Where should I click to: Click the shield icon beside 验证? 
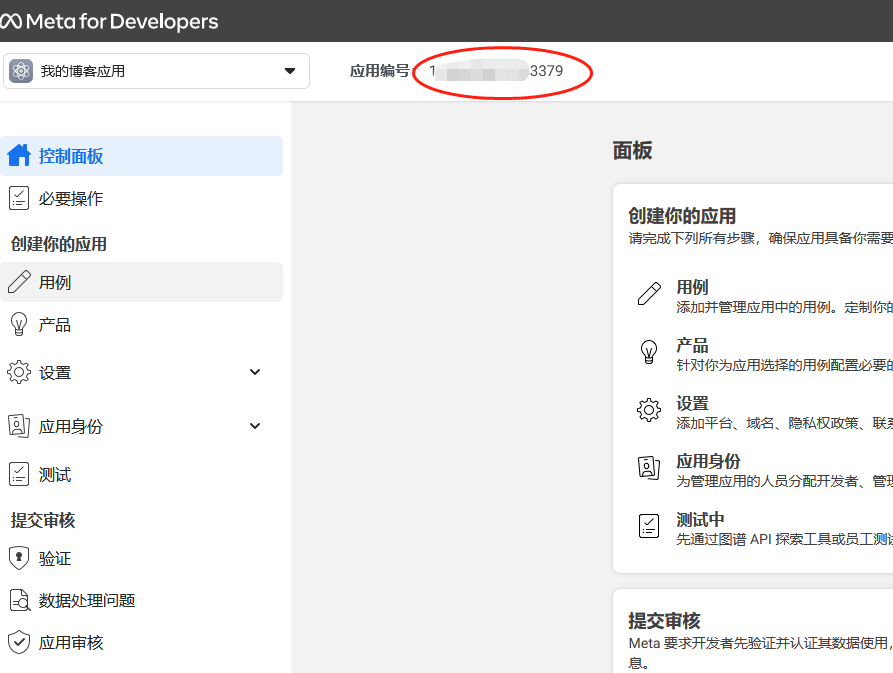[19, 558]
